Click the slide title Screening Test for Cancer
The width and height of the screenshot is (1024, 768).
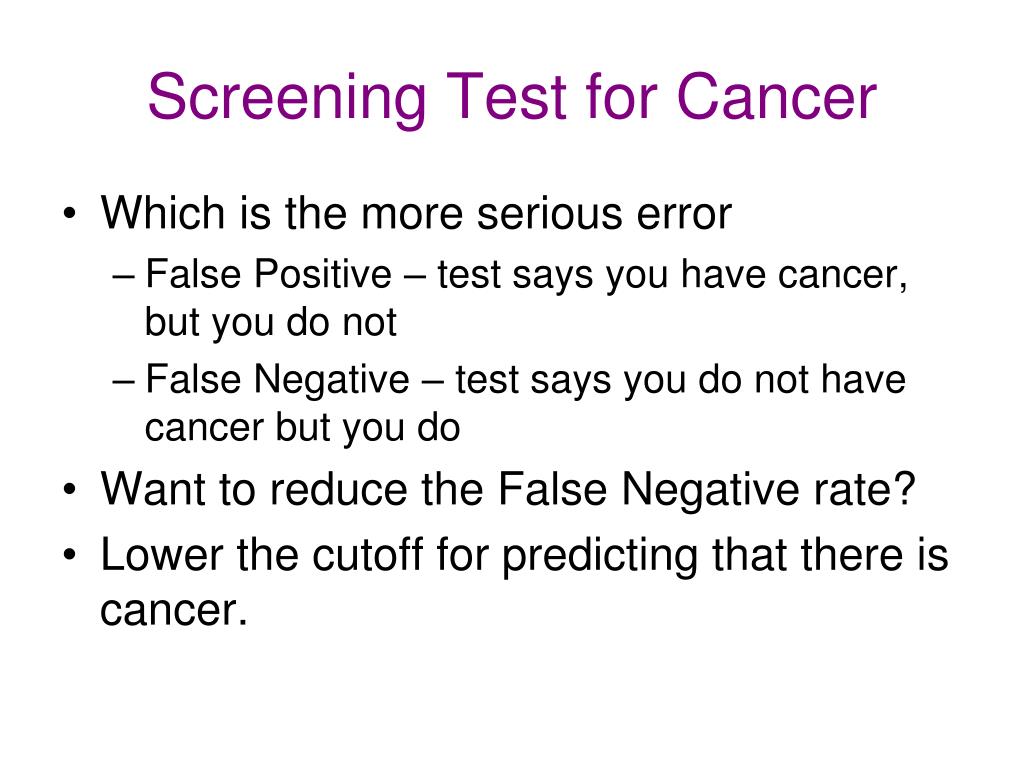tap(512, 98)
